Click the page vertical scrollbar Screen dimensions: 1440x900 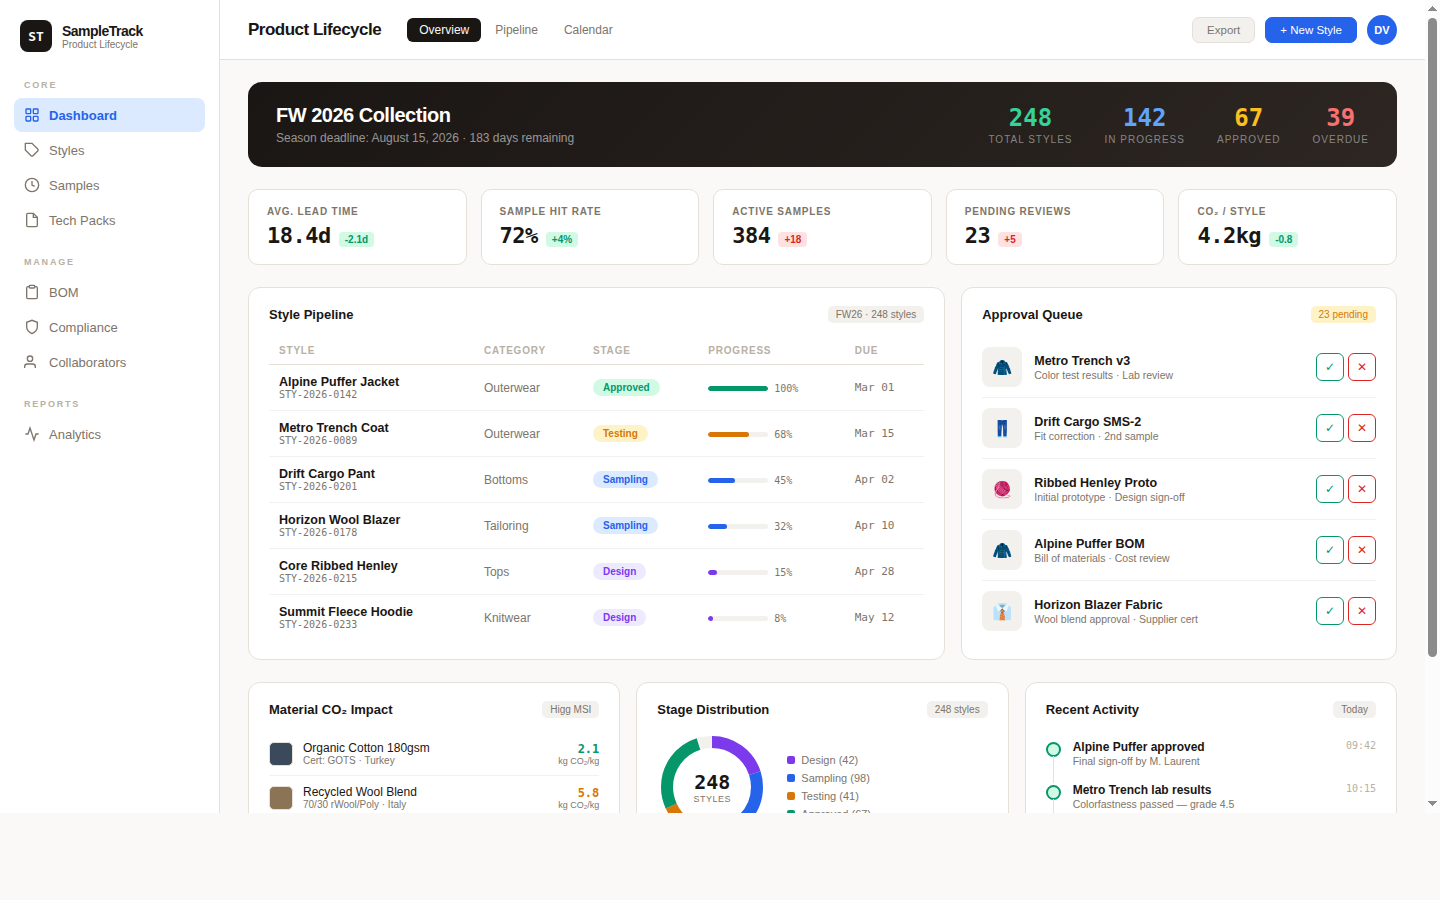click(1432, 338)
